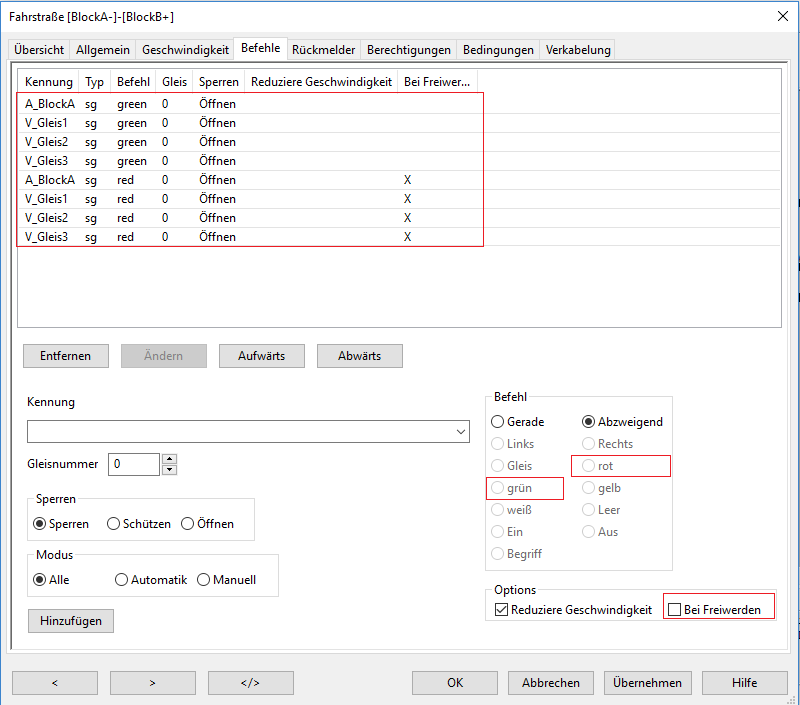
Task: Click the Gleisnummer input field
Action: (134, 464)
